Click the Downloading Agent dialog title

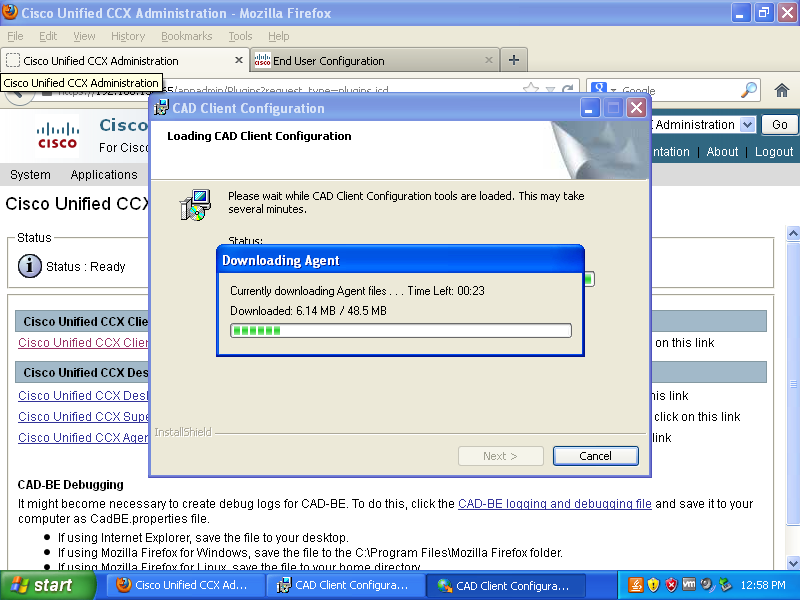(281, 260)
